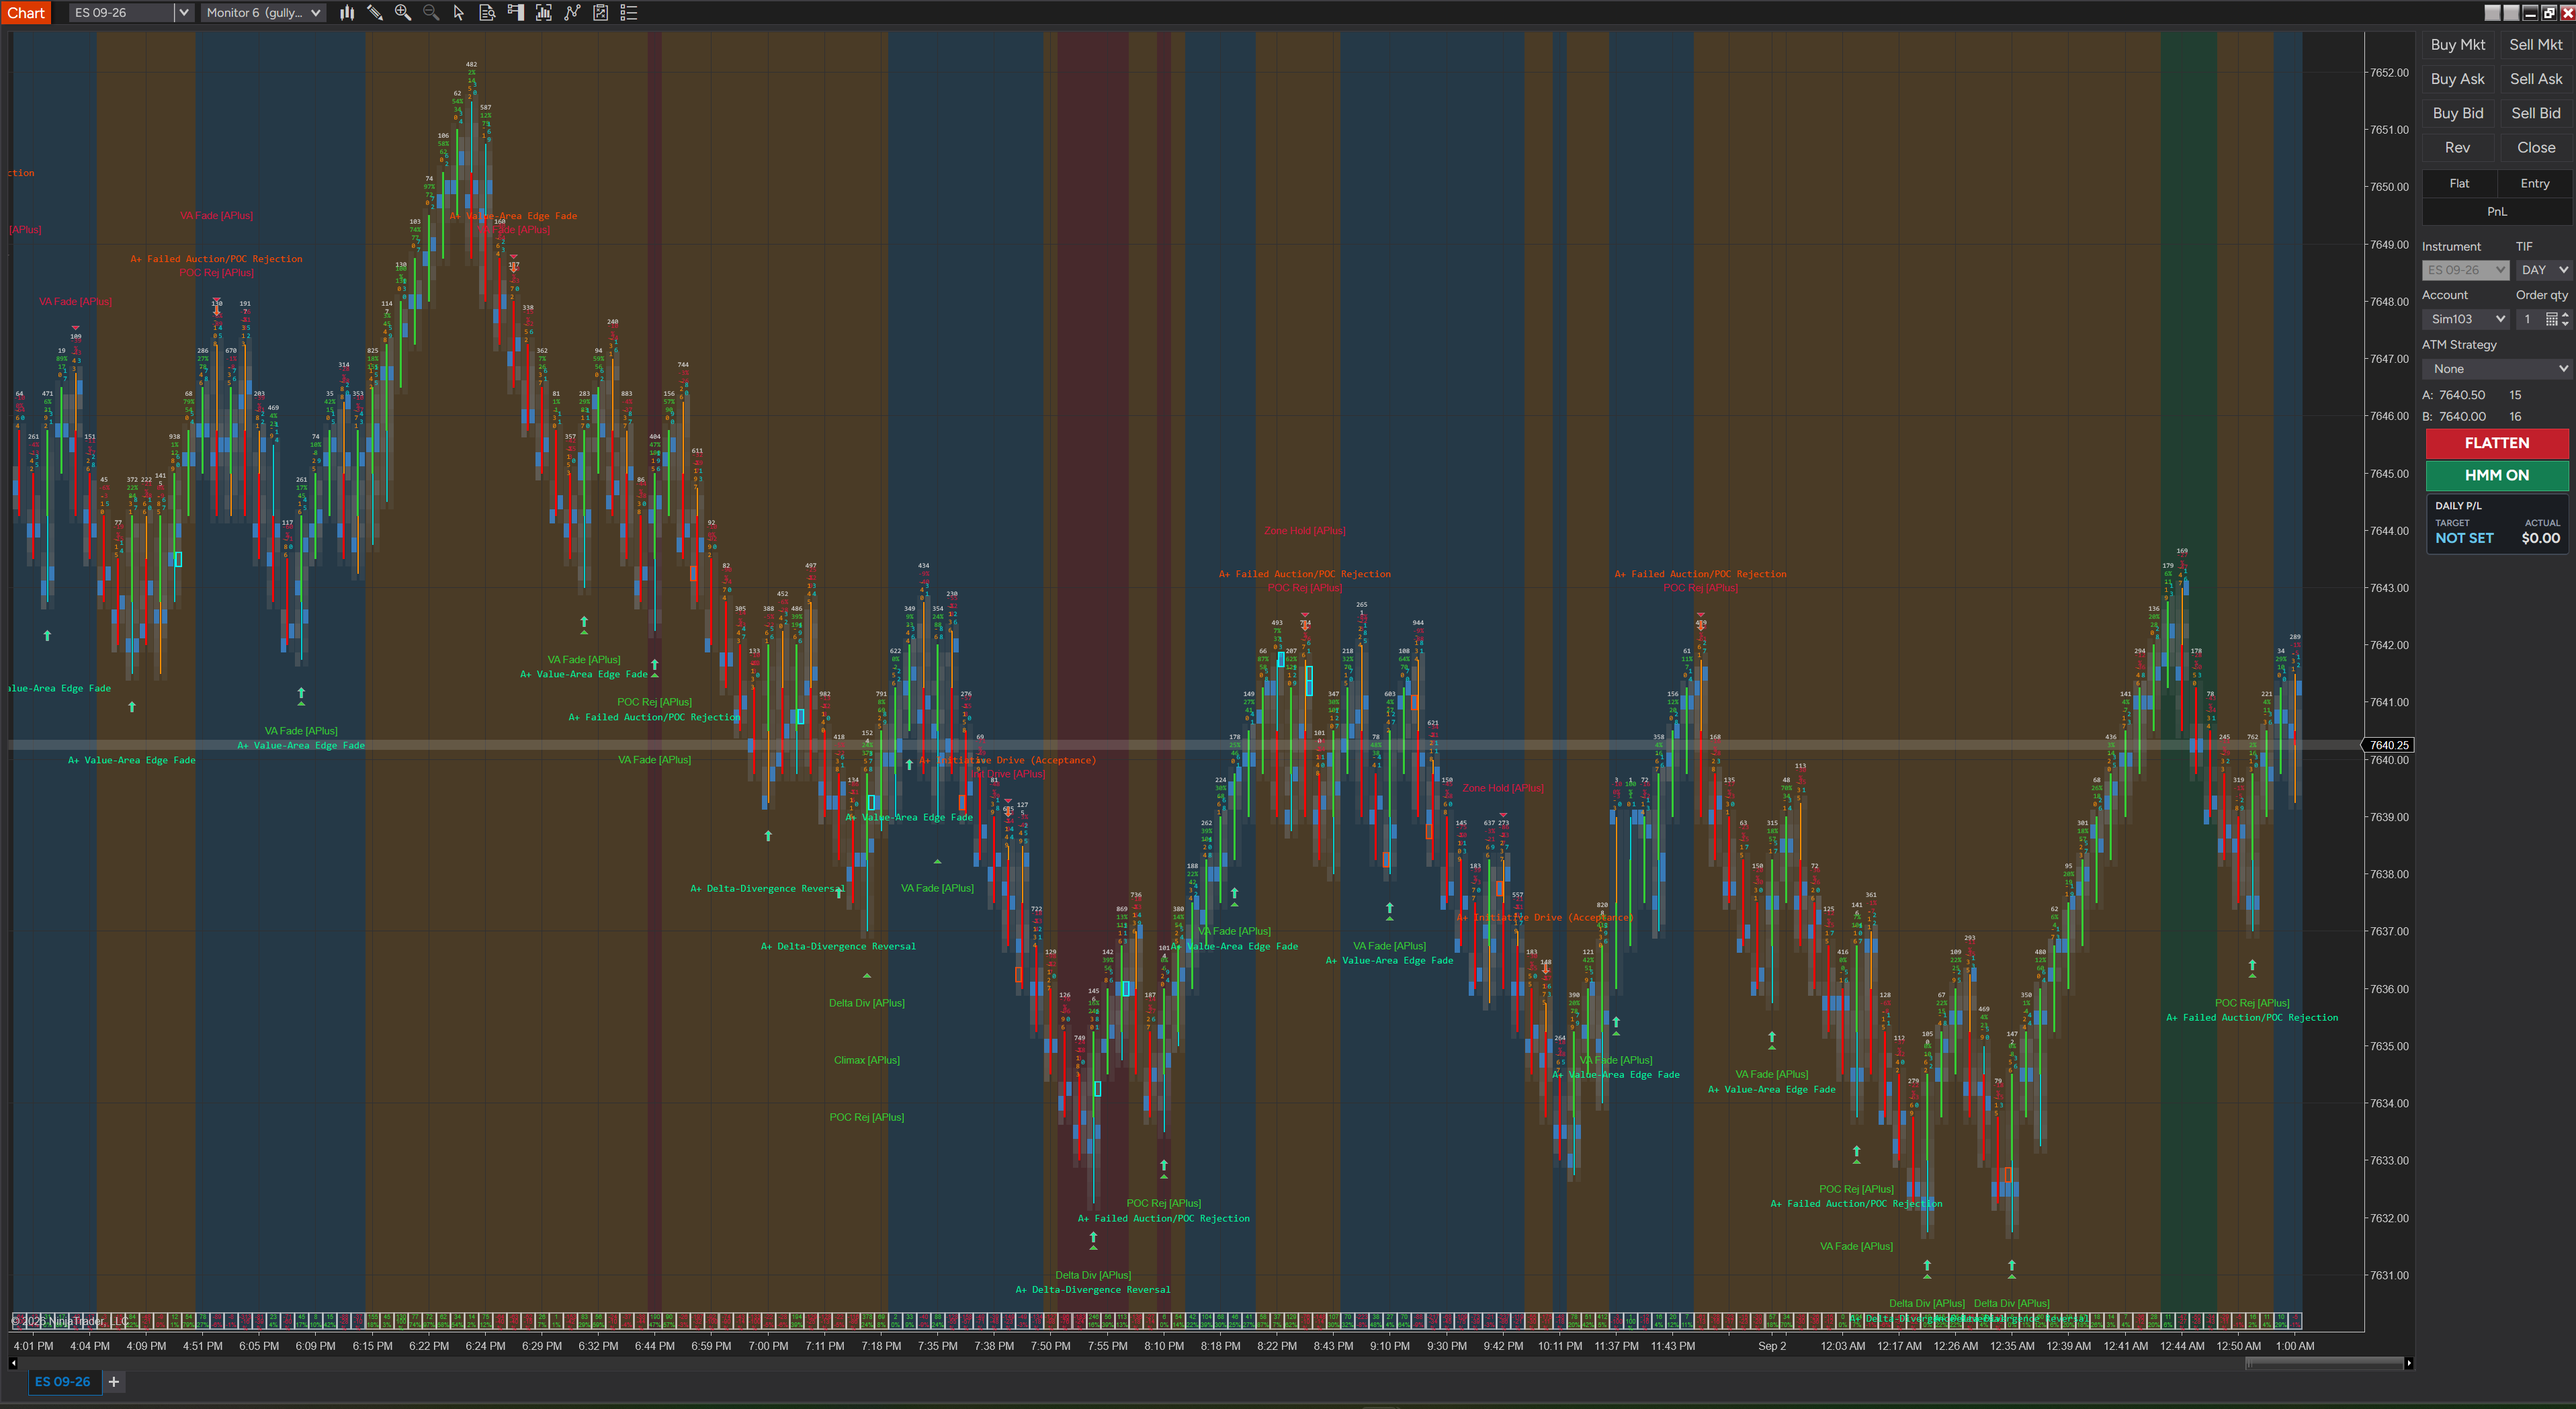Click the 4:01 PM time axis label
2576x1409 pixels.
[33, 1346]
